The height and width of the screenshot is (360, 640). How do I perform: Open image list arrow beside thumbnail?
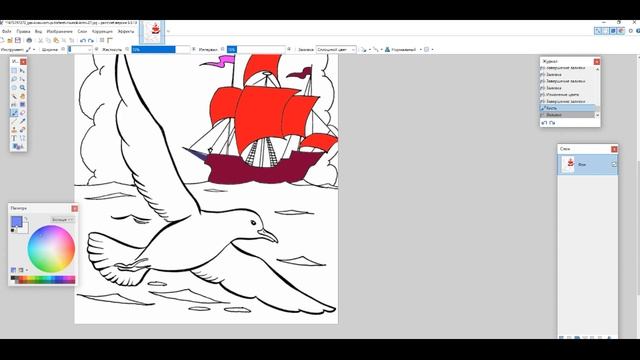(168, 31)
